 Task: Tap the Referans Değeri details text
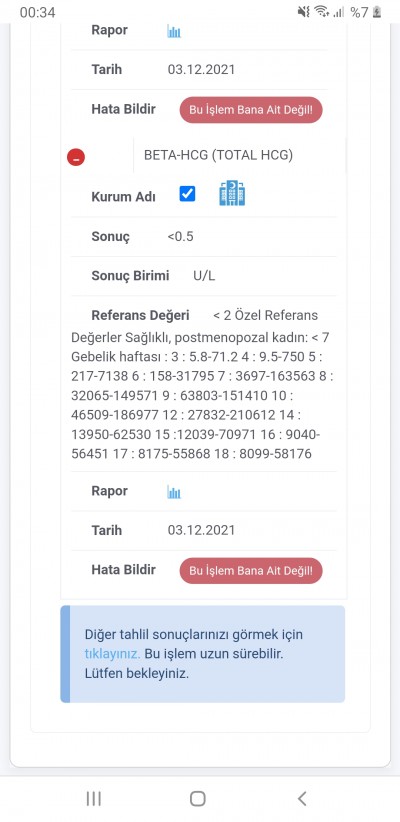click(x=203, y=385)
